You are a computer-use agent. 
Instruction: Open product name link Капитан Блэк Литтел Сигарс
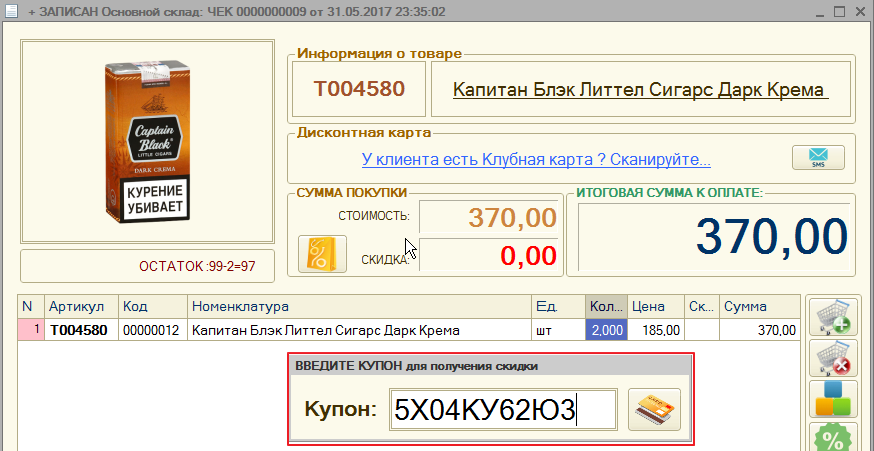pyautogui.click(x=641, y=89)
